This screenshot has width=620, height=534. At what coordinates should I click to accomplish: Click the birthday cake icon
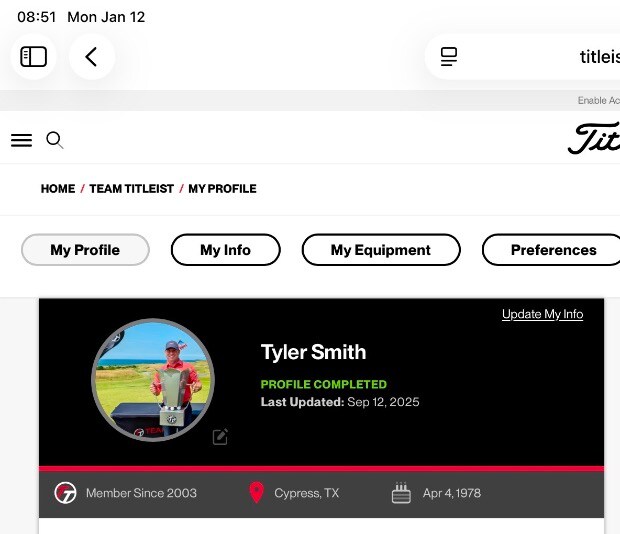[401, 493]
